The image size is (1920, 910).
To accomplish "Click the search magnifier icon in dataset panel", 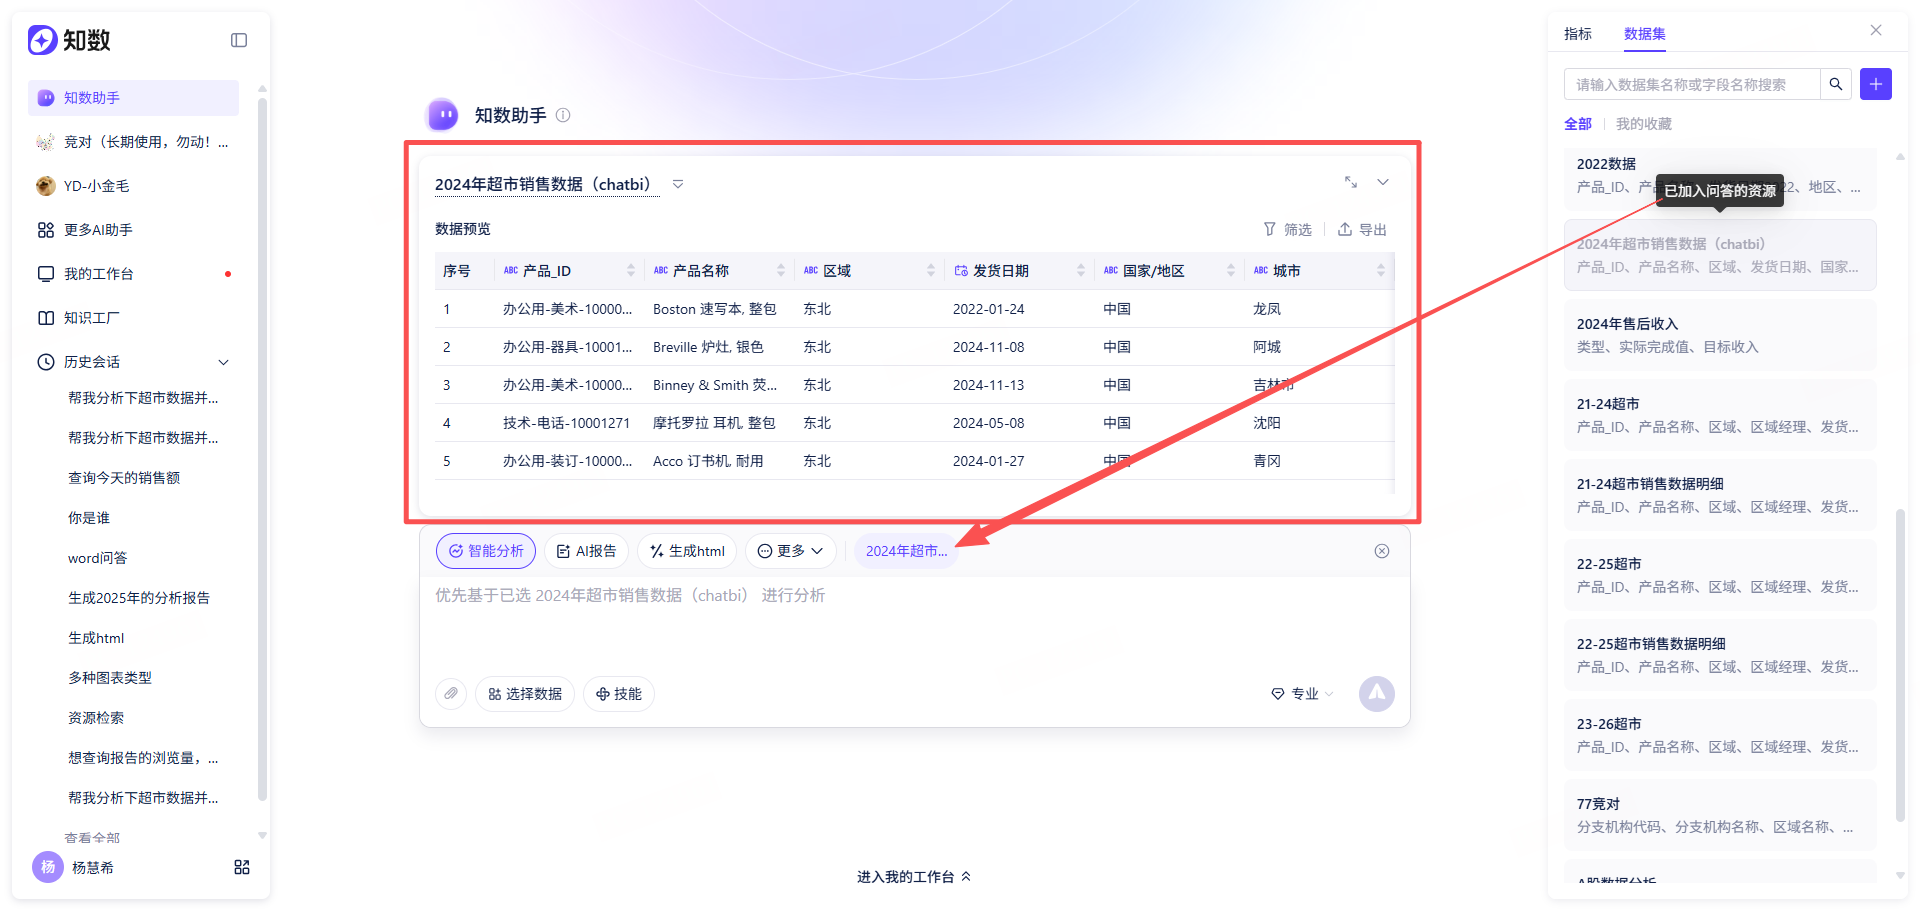I will (1836, 84).
